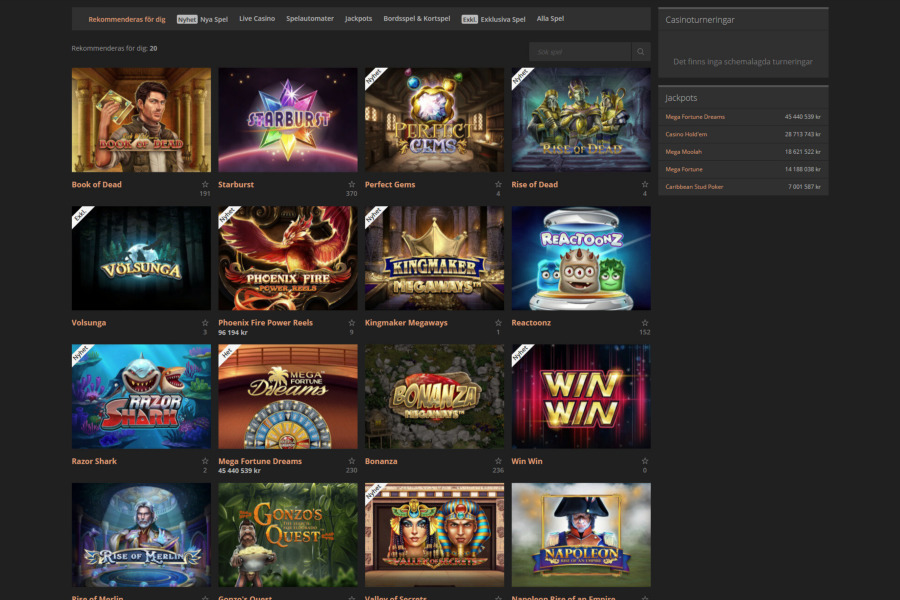Click the Volsunga title link

click(x=89, y=323)
